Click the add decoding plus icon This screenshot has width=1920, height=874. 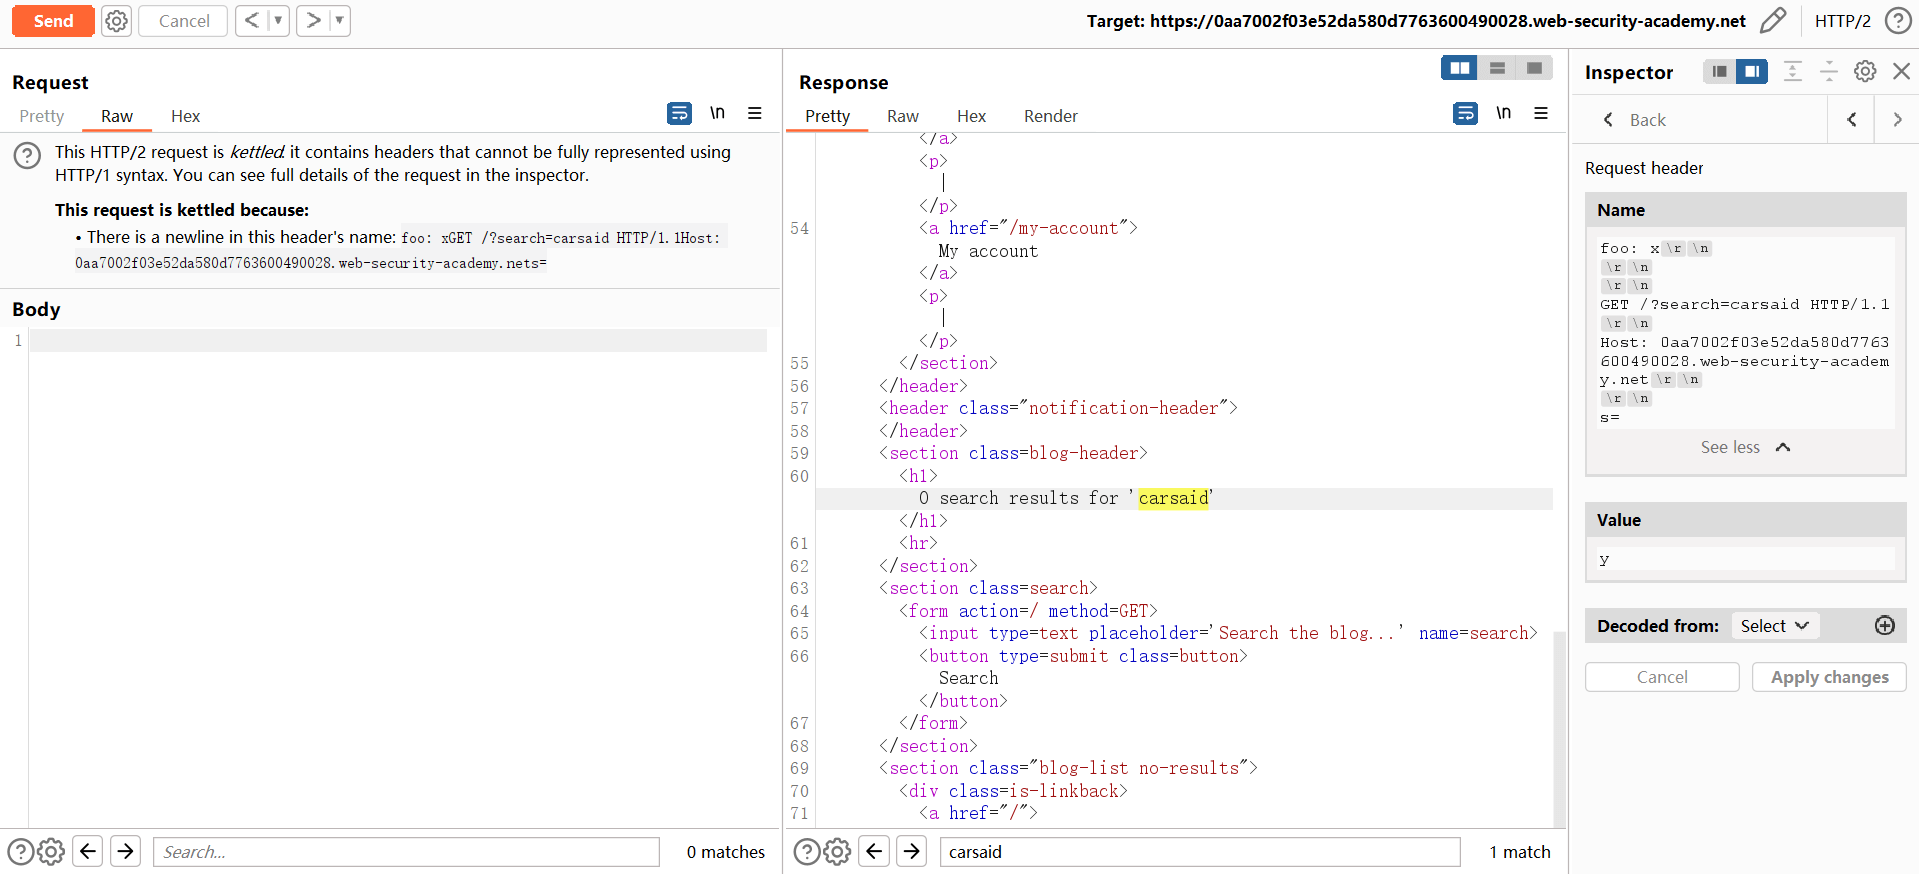tap(1885, 626)
